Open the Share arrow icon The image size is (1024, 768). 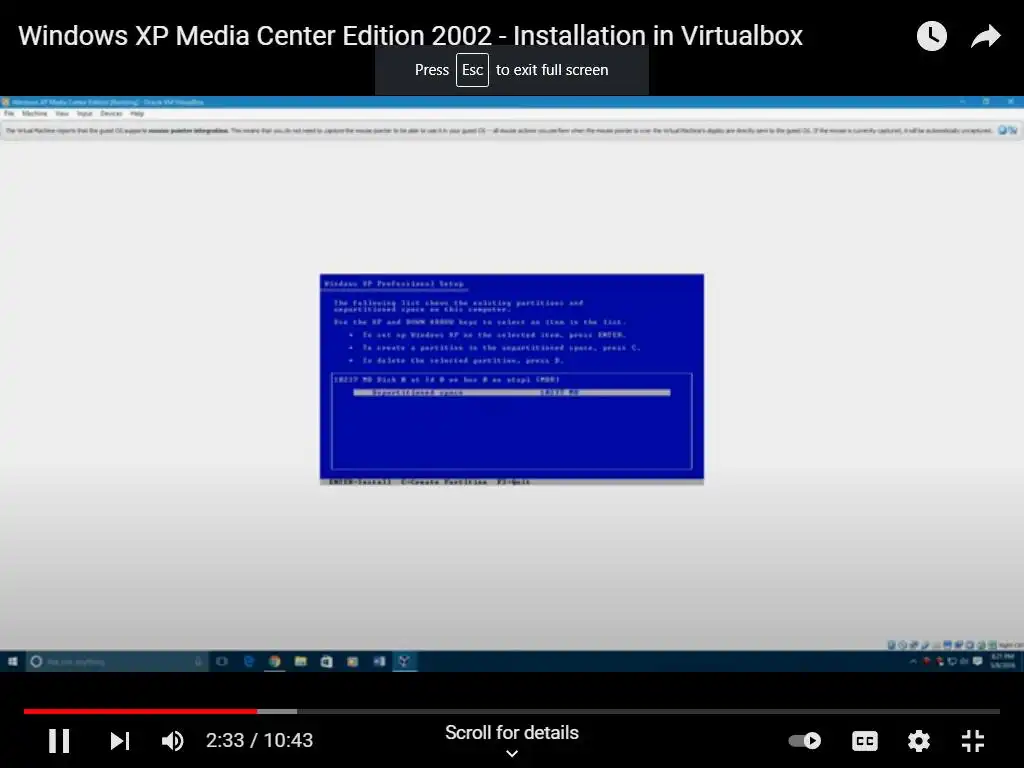pos(985,37)
